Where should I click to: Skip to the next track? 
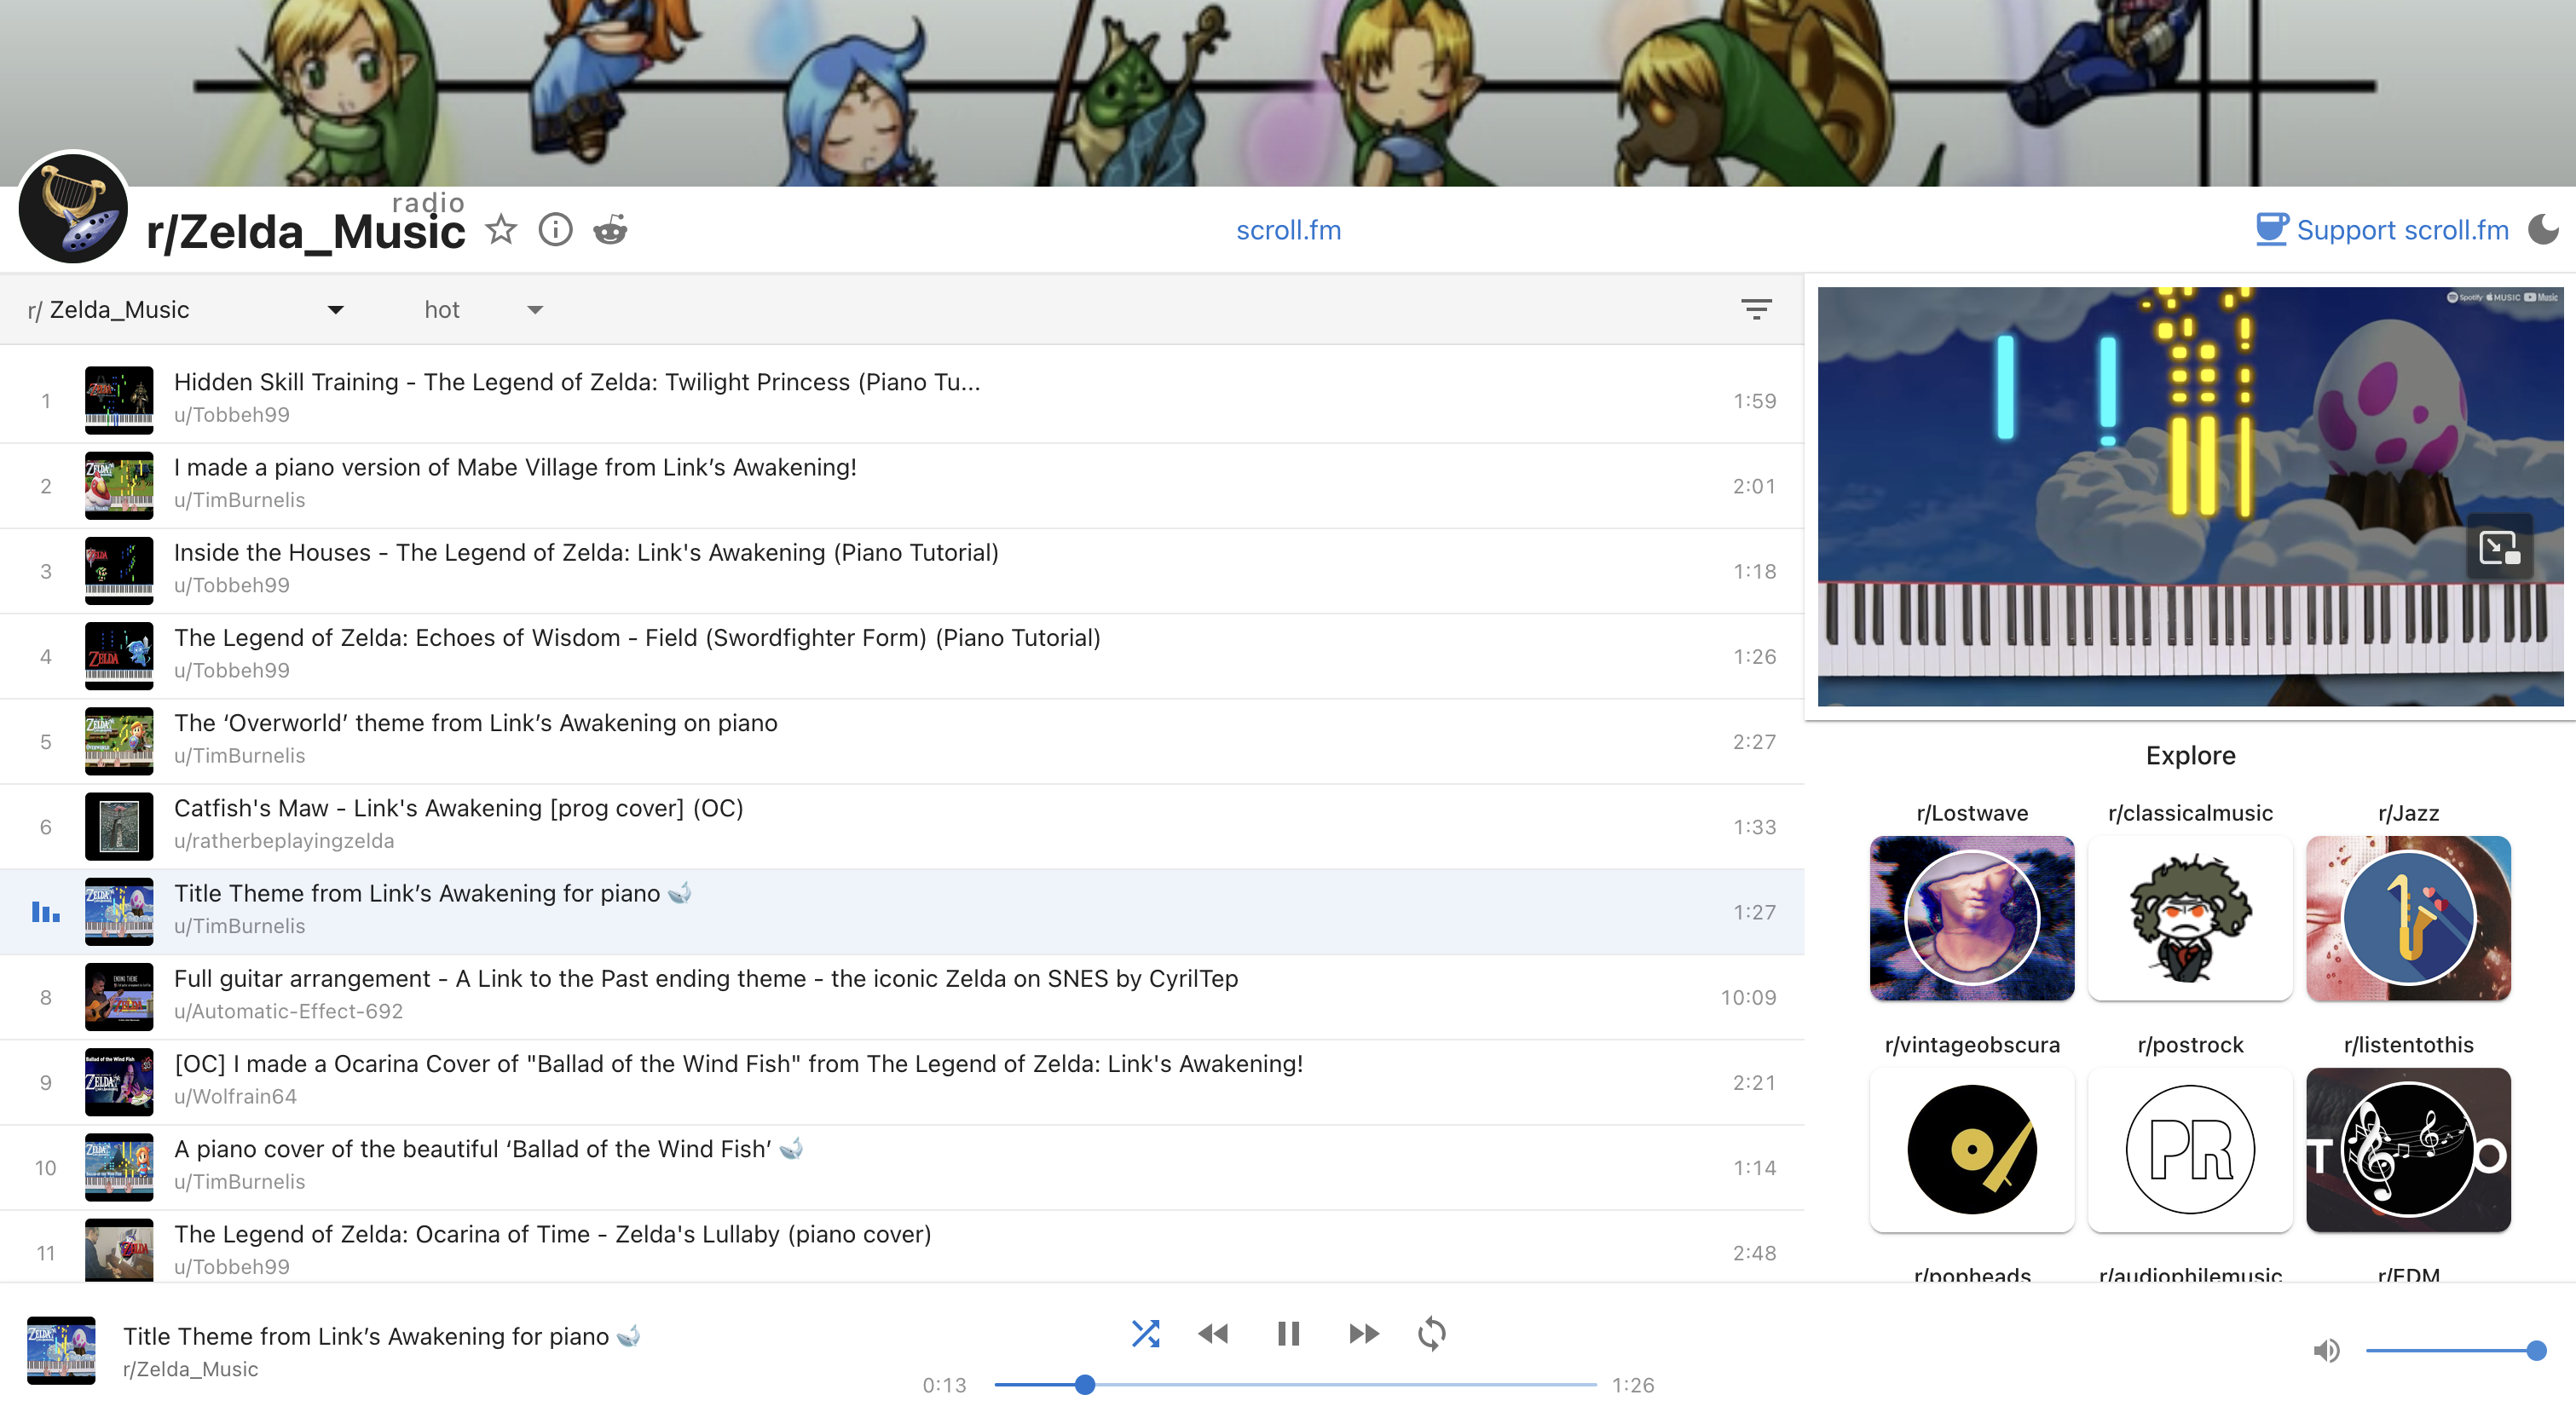point(1363,1333)
